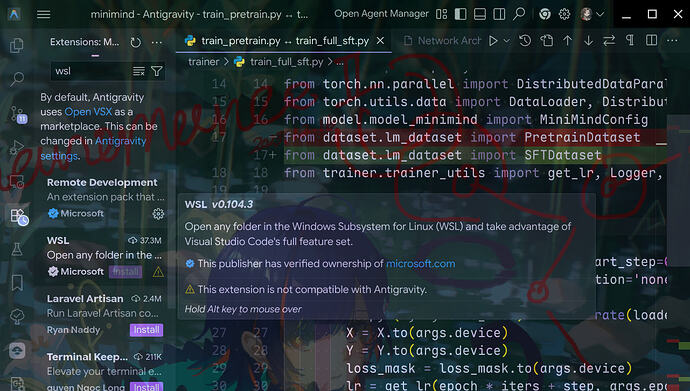Clear extensions search results
The width and height of the screenshot is (690, 391).
(x=139, y=71)
